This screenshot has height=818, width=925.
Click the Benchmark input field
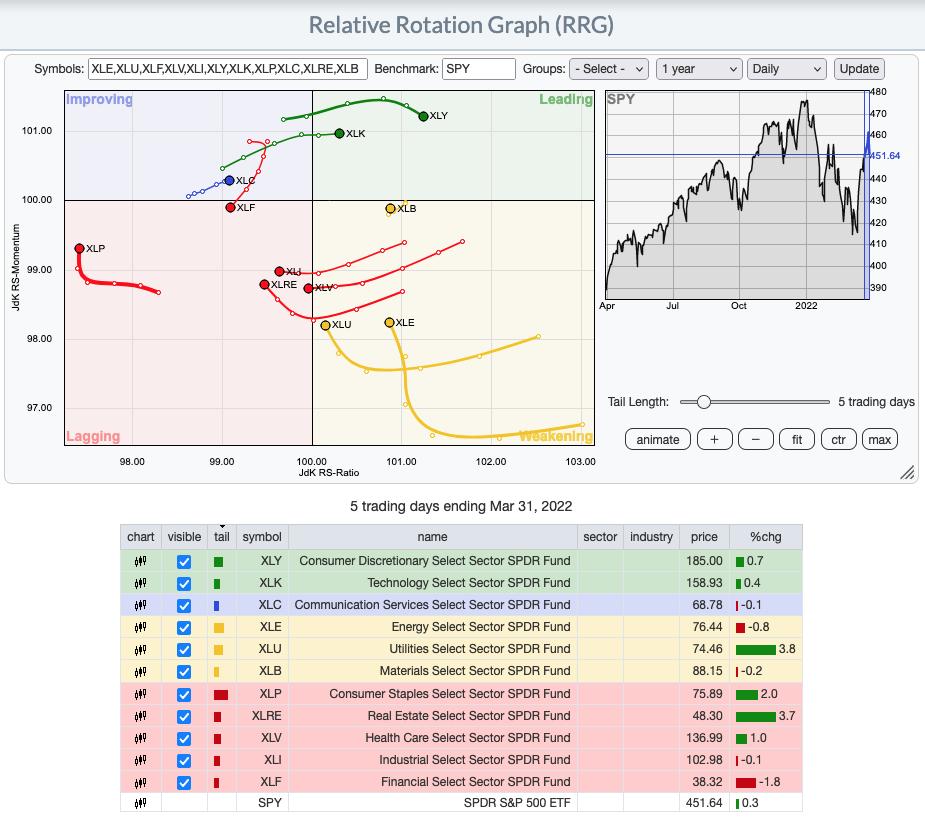[479, 69]
